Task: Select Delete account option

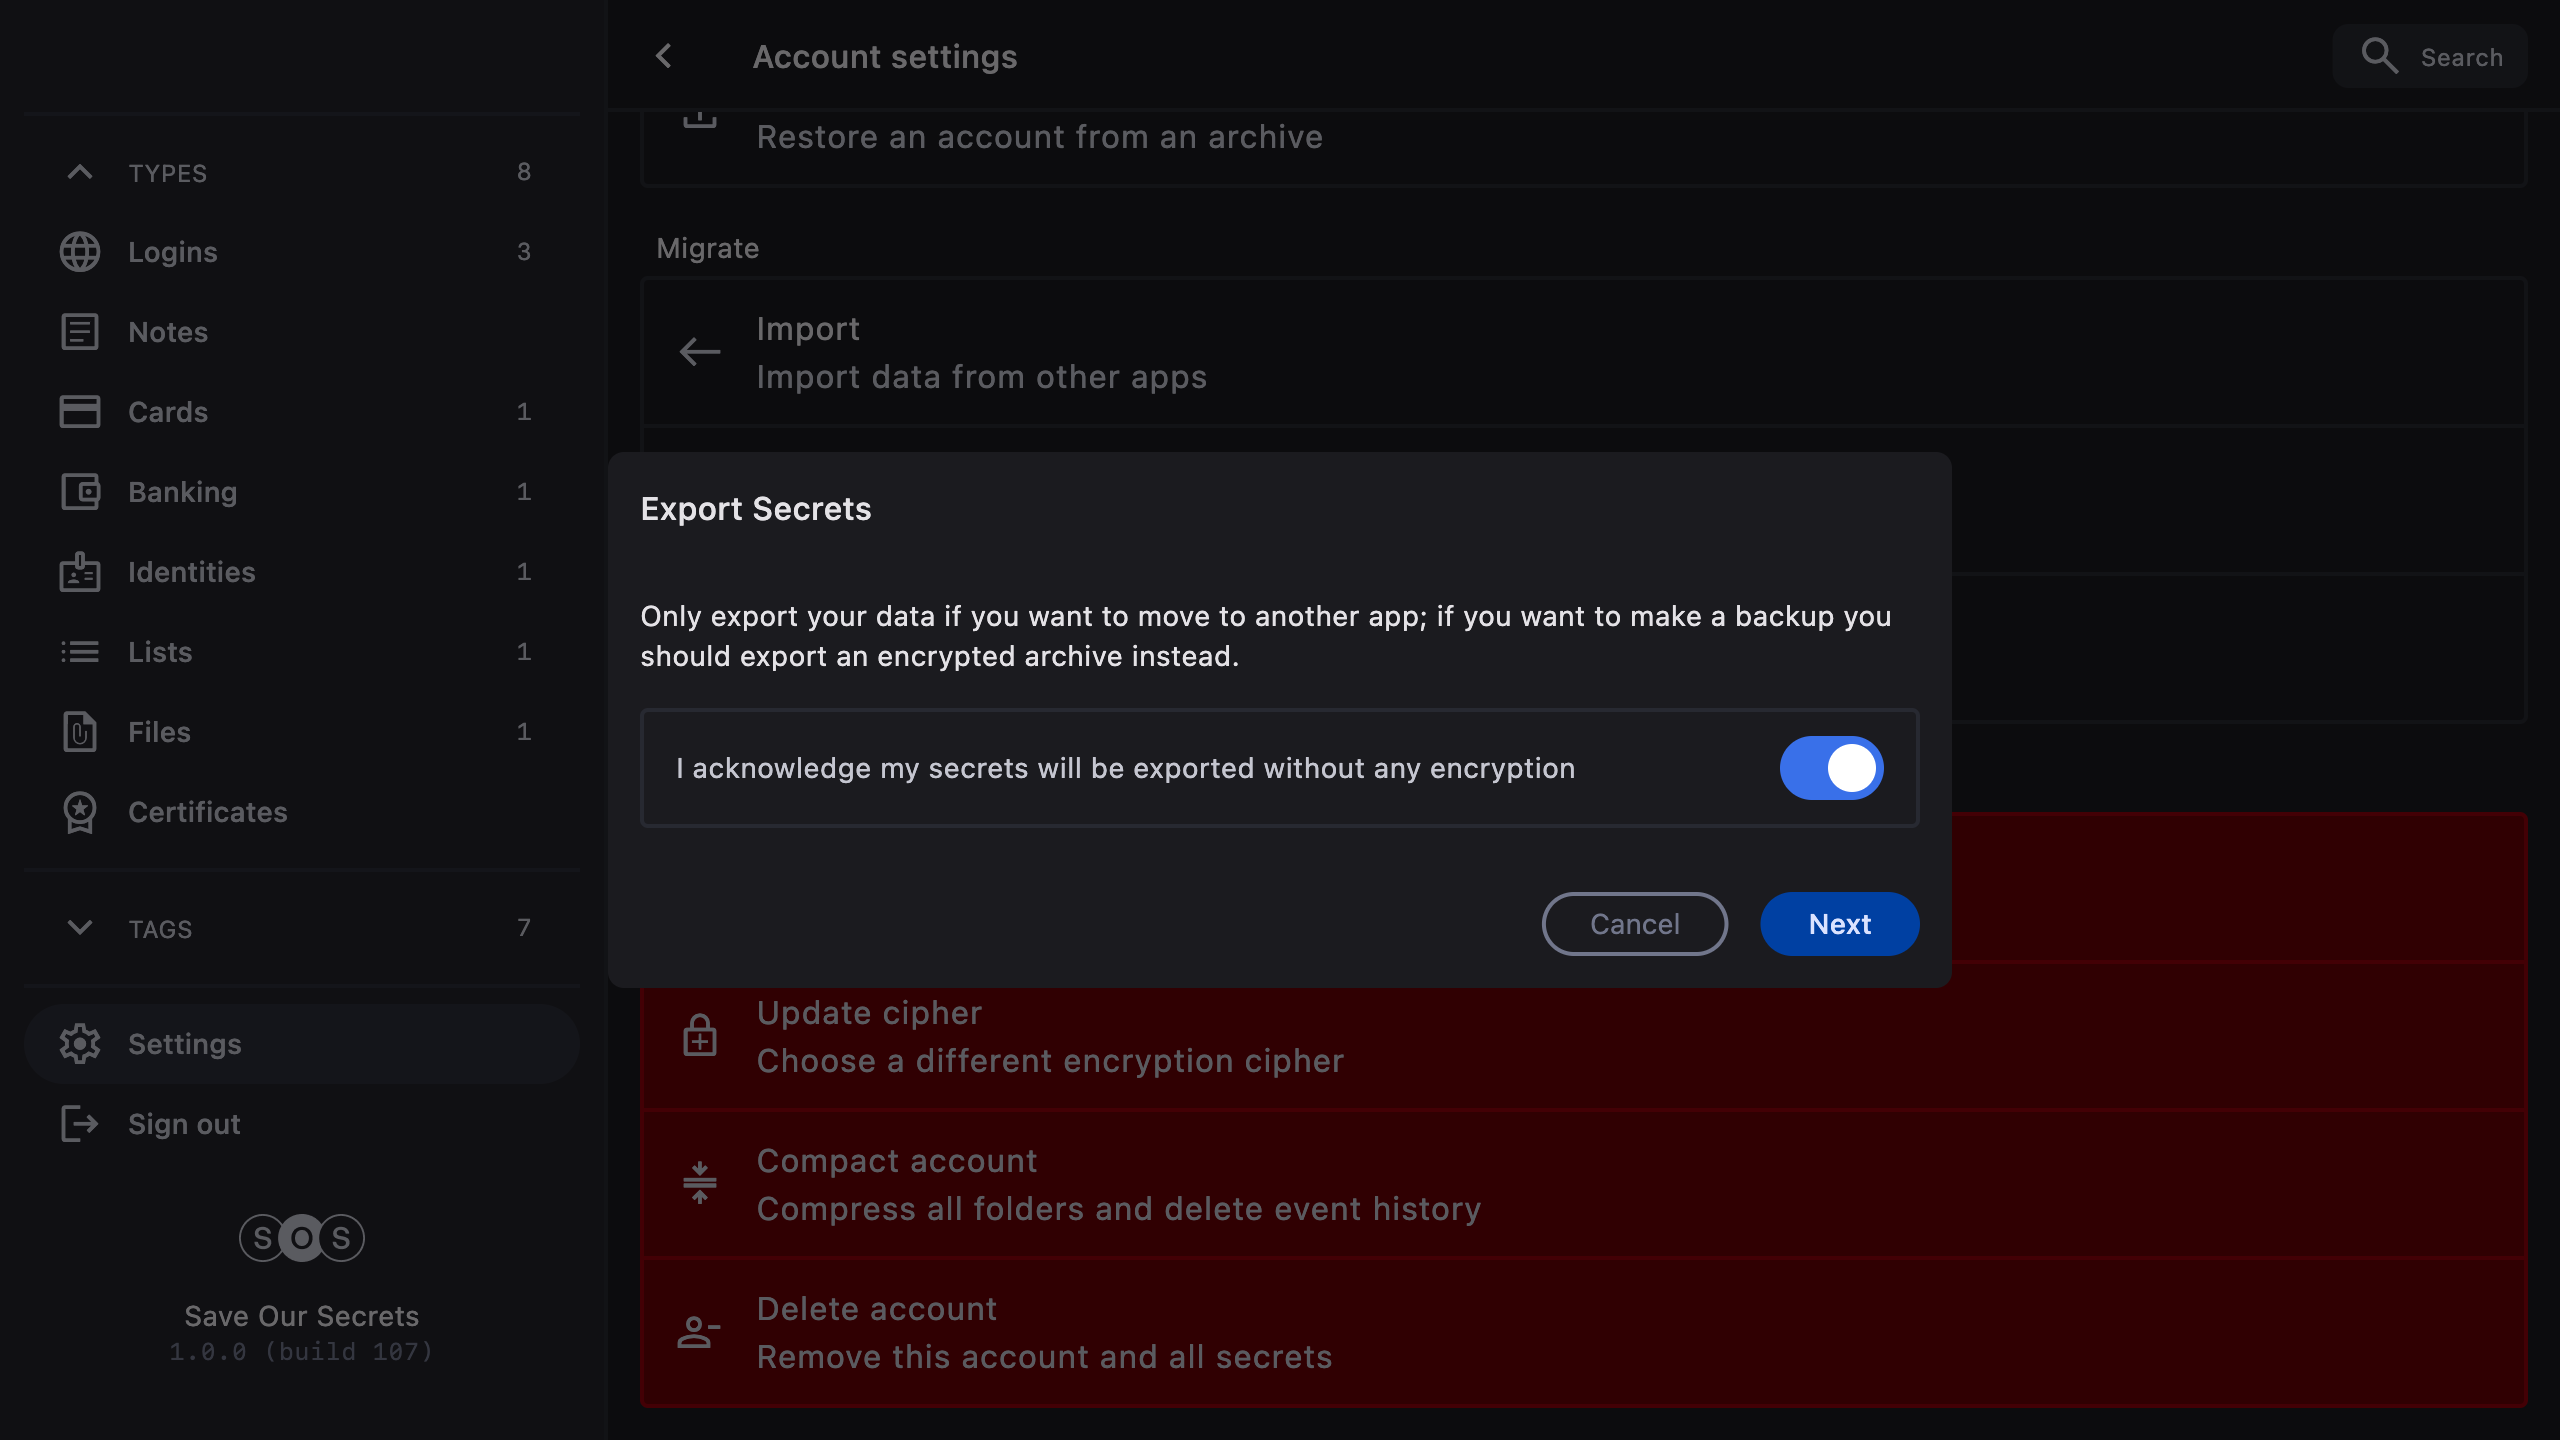Action: coord(1044,1332)
